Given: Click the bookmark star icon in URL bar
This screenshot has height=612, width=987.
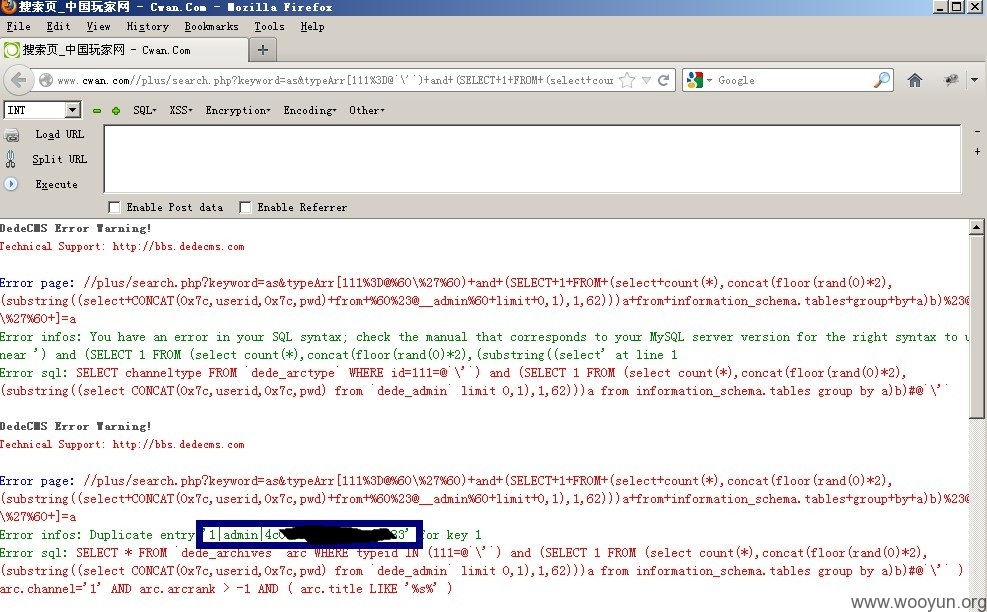Looking at the screenshot, I should tap(626, 80).
